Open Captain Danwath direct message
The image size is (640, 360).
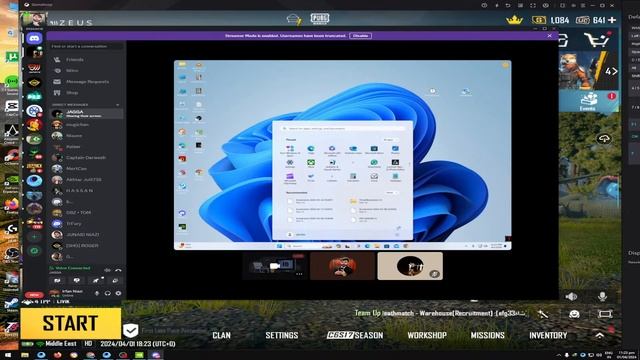pos(86,158)
